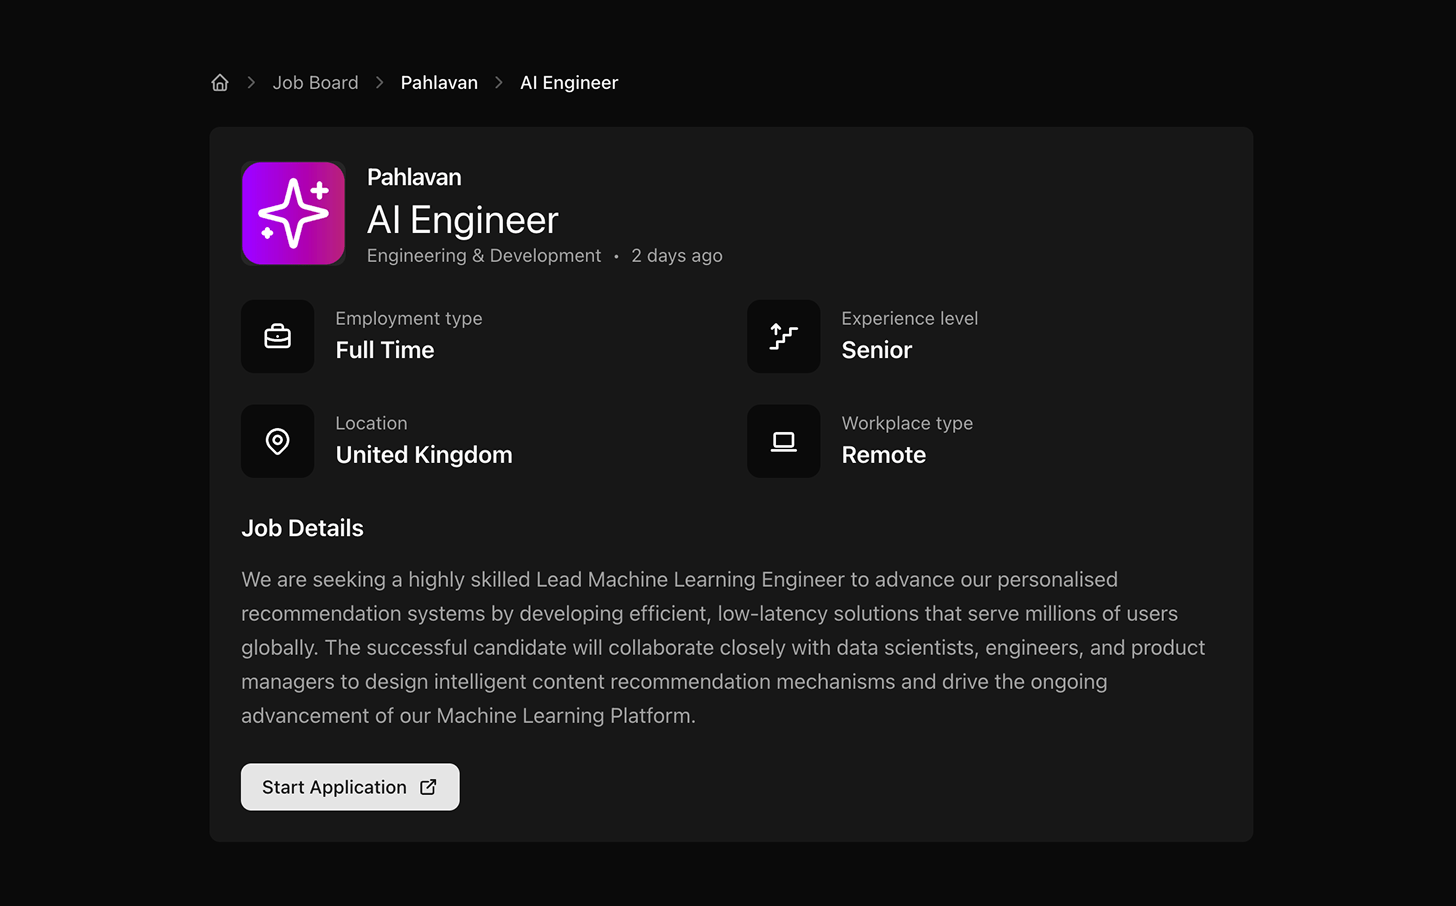The image size is (1456, 906).
Task: Click the Remote workplace value
Action: 884,455
